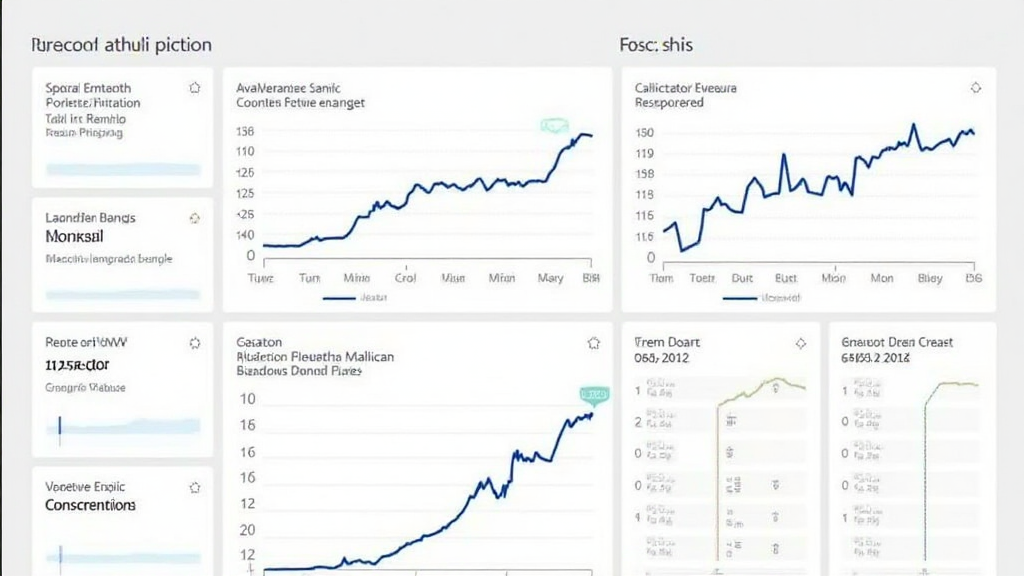Viewport: 1024px width, 576px height.
Task: Open the Conscrentions card title
Action: (x=90, y=505)
